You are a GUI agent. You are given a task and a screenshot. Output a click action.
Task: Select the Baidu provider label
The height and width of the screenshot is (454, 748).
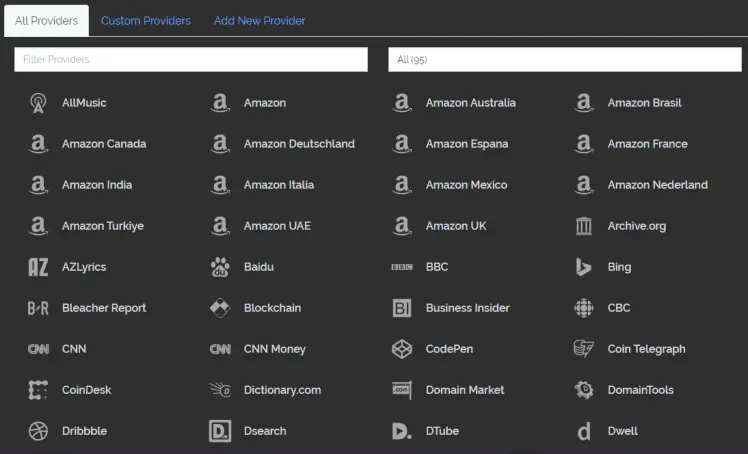(259, 267)
